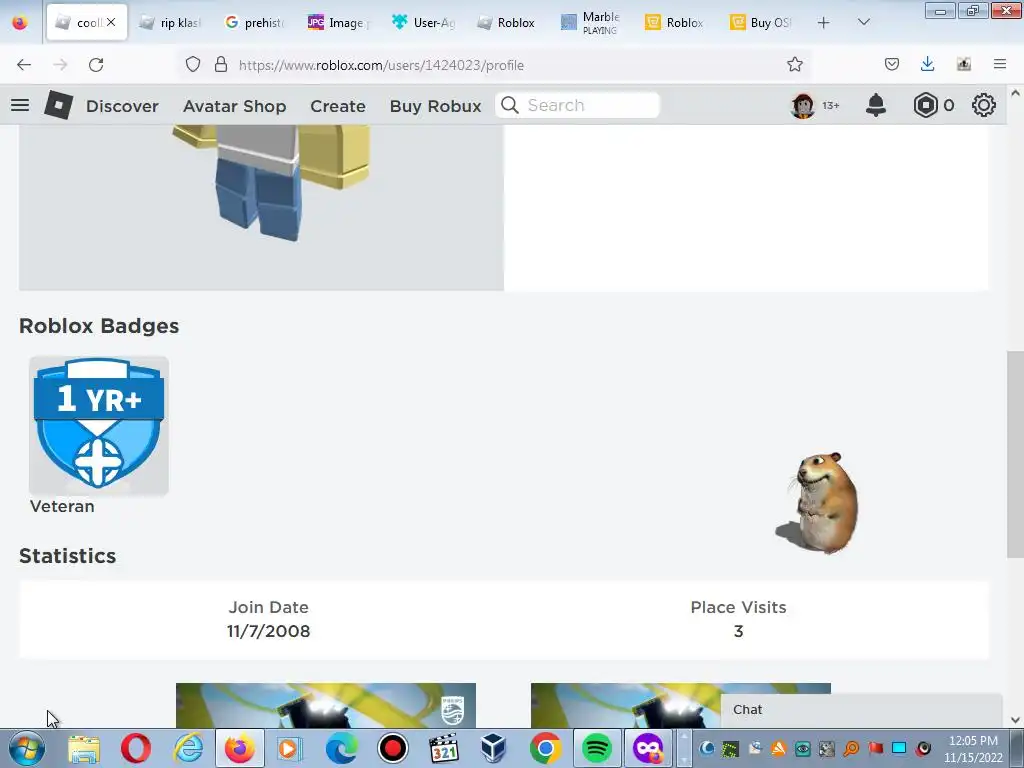Open the Firefox application menu

pos(1000,64)
